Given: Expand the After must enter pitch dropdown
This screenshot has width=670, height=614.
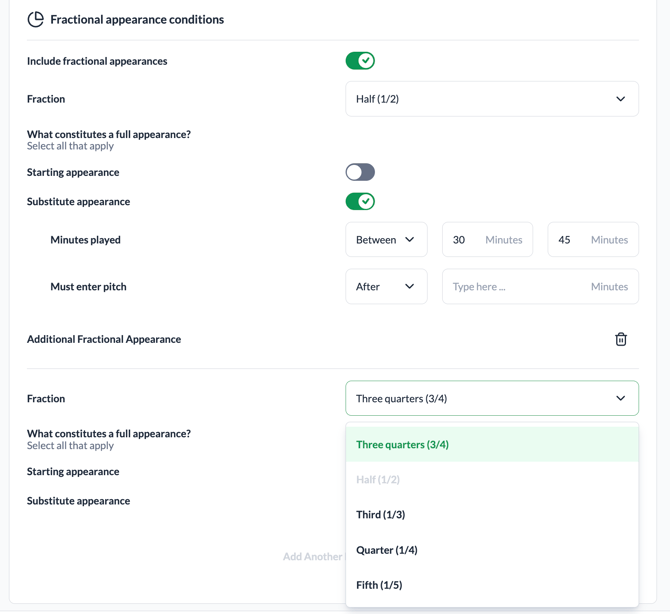Looking at the screenshot, I should click(x=386, y=287).
